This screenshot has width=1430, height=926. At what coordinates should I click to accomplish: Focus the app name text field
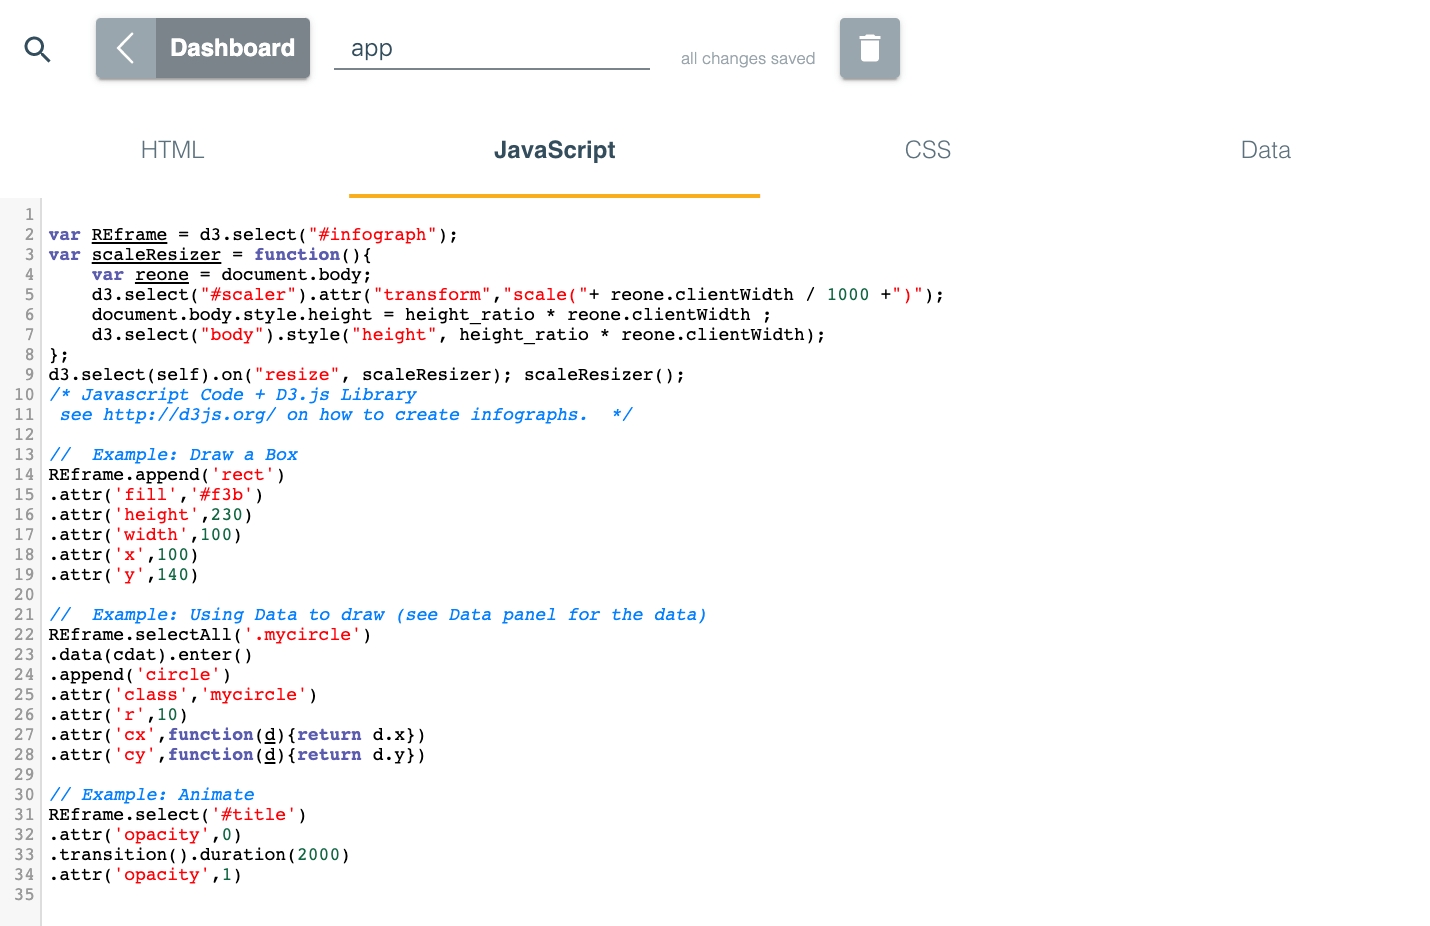tap(491, 49)
